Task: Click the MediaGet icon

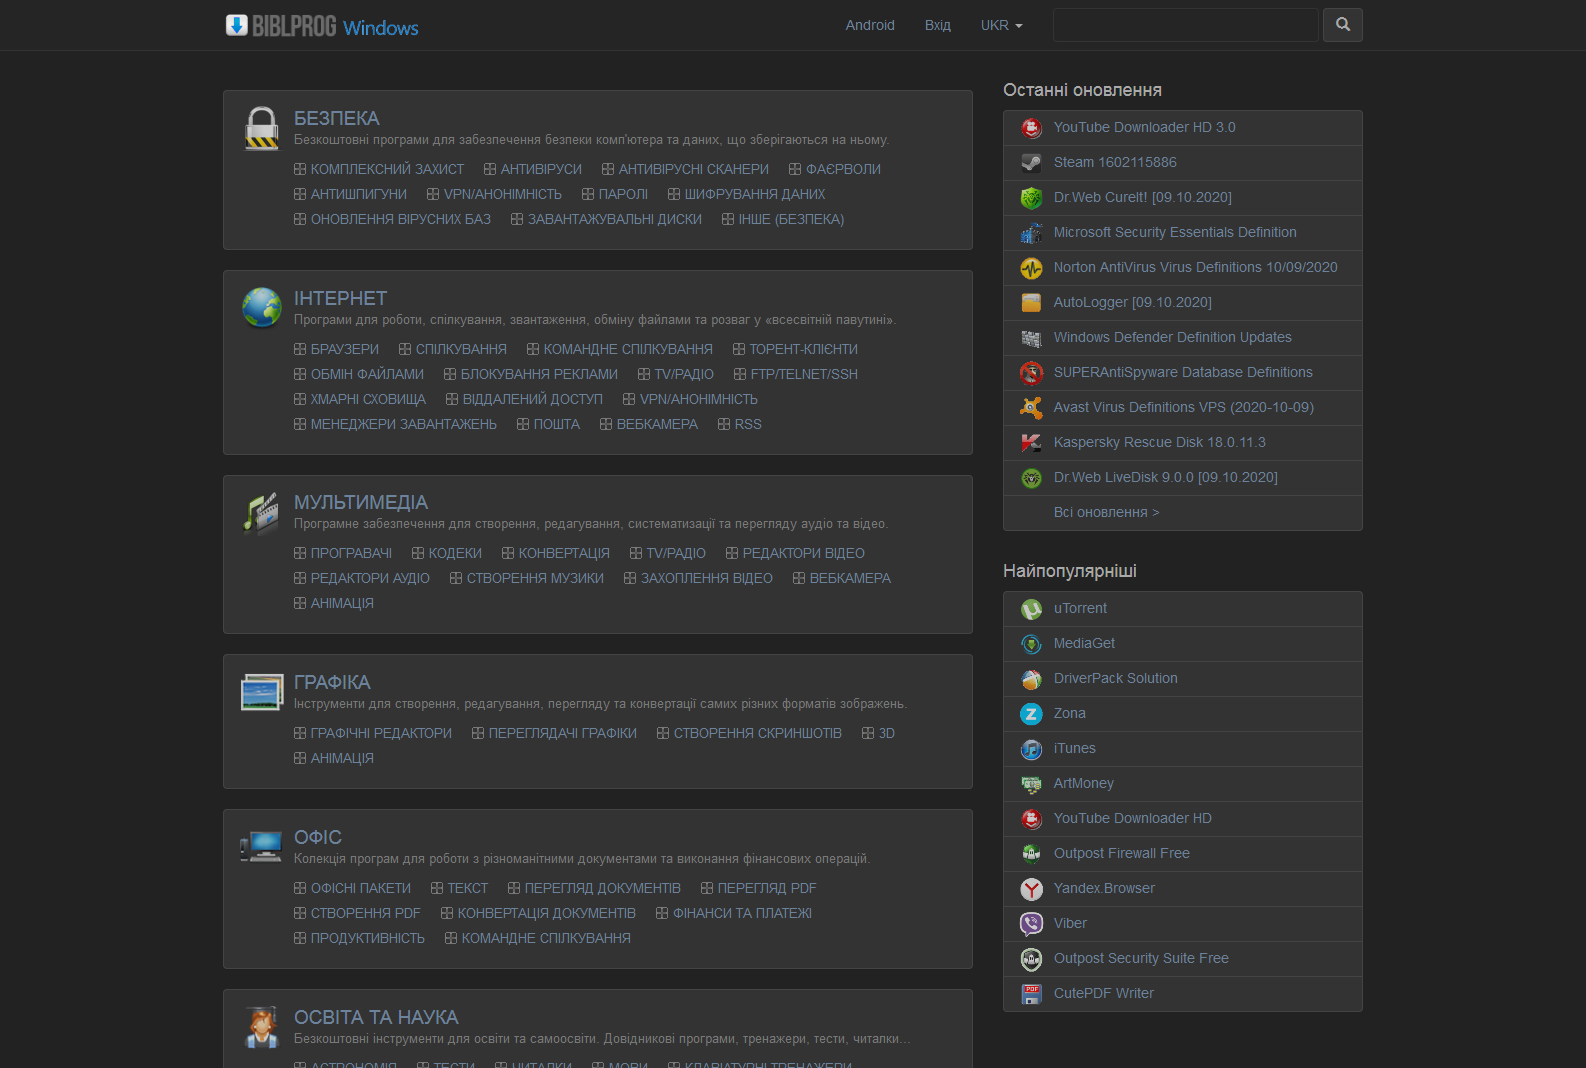Action: point(1031,644)
